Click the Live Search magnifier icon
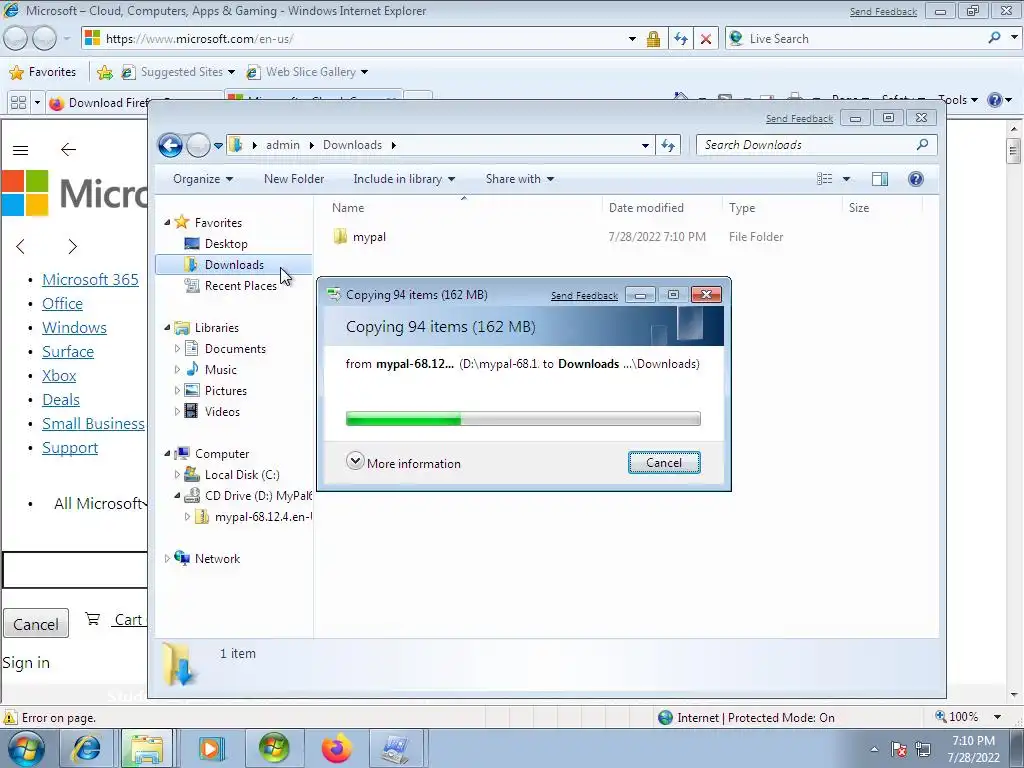1024x768 pixels. tap(994, 38)
